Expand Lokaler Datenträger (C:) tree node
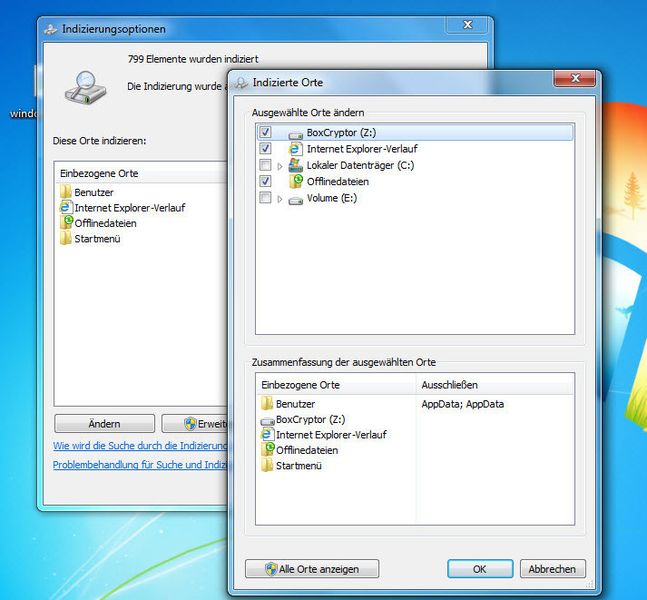Image resolution: width=647 pixels, height=600 pixels. pyautogui.click(x=280, y=166)
